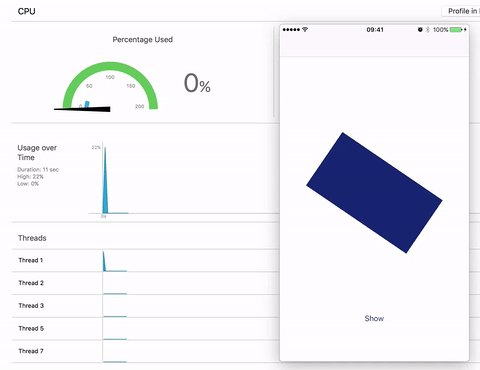Screen dimensions: 480x370
Task: Click the Duration: 11 sec text
Action: click(x=38, y=169)
